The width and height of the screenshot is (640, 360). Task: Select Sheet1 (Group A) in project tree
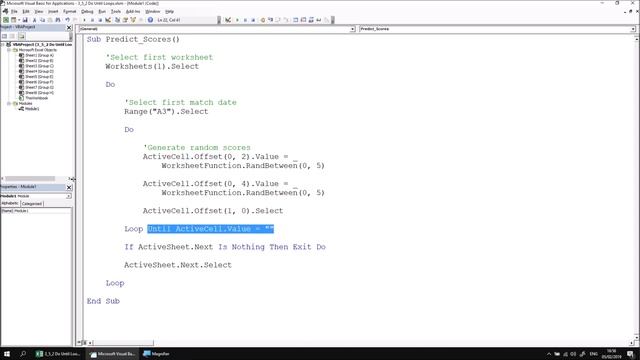39,55
